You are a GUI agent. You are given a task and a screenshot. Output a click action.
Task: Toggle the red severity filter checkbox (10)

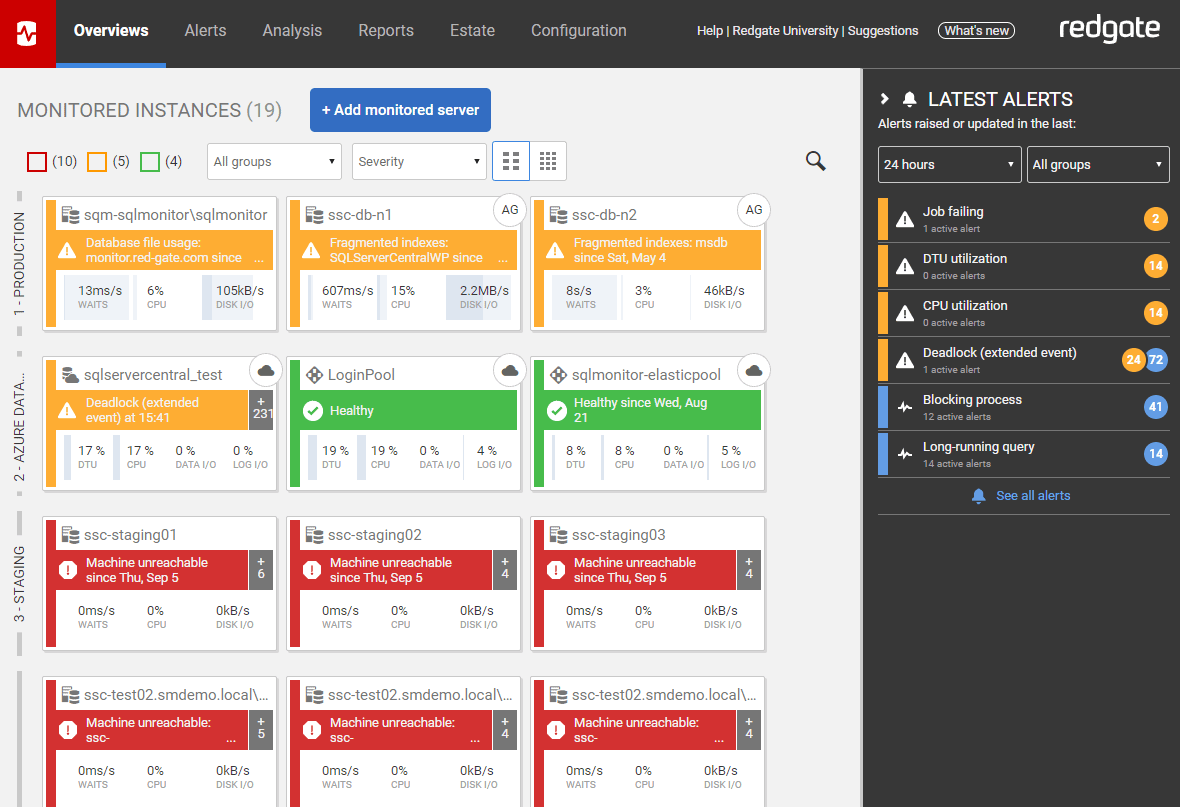pyautogui.click(x=37, y=160)
